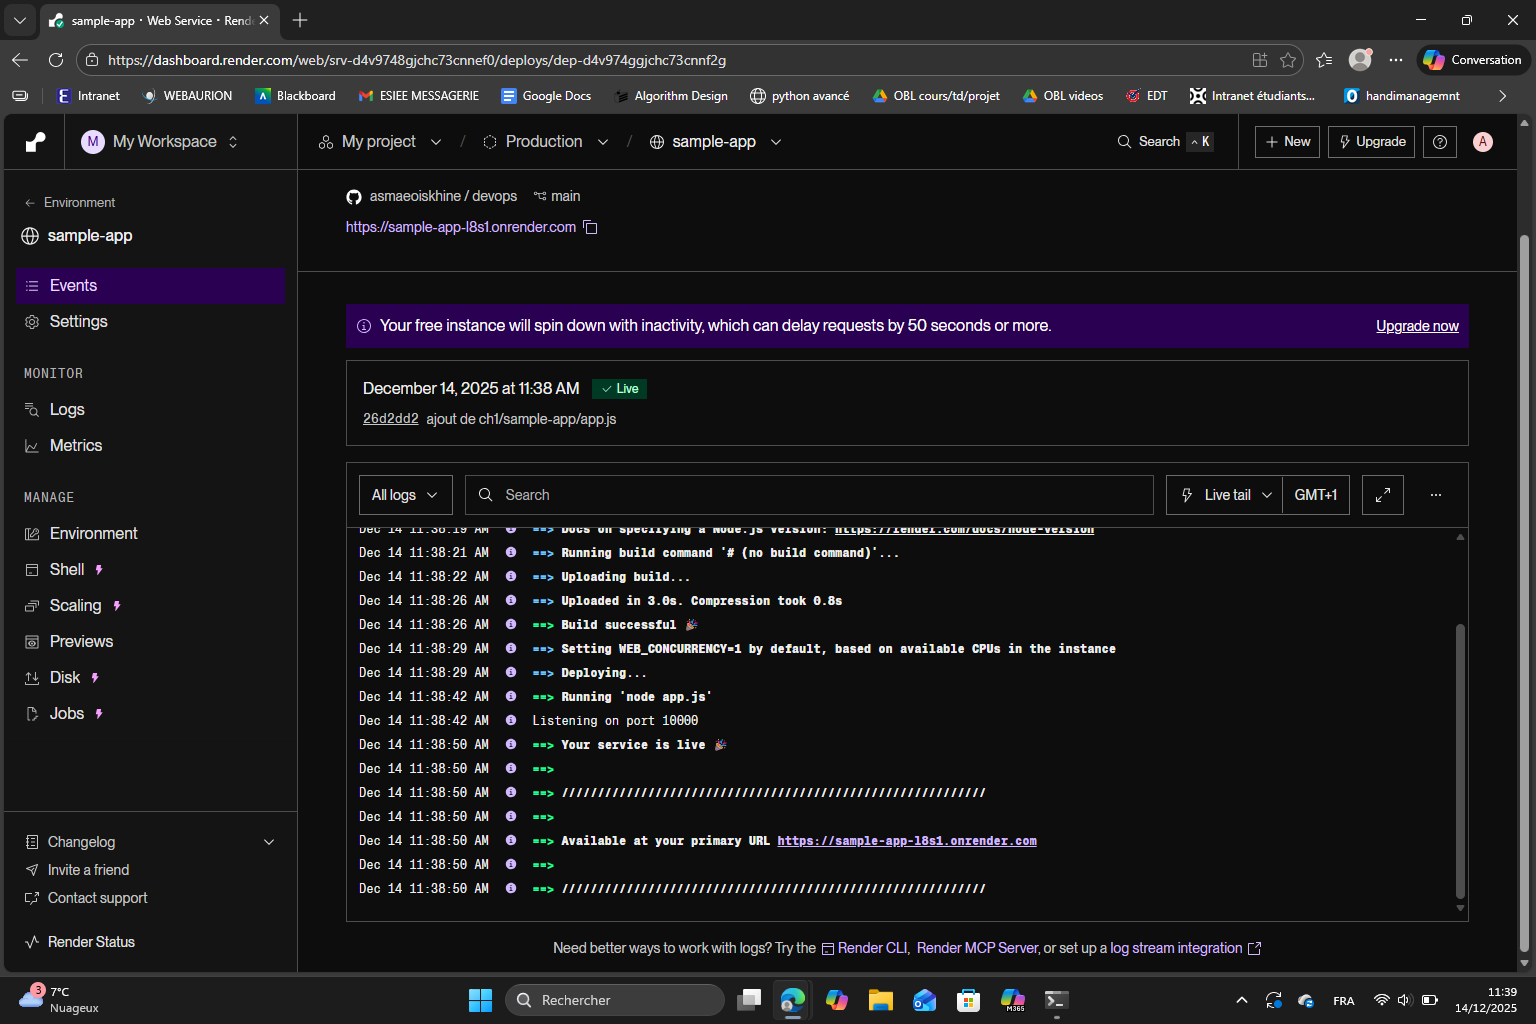1536x1024 pixels.
Task: Open the All logs filter dropdown
Action: 404,494
